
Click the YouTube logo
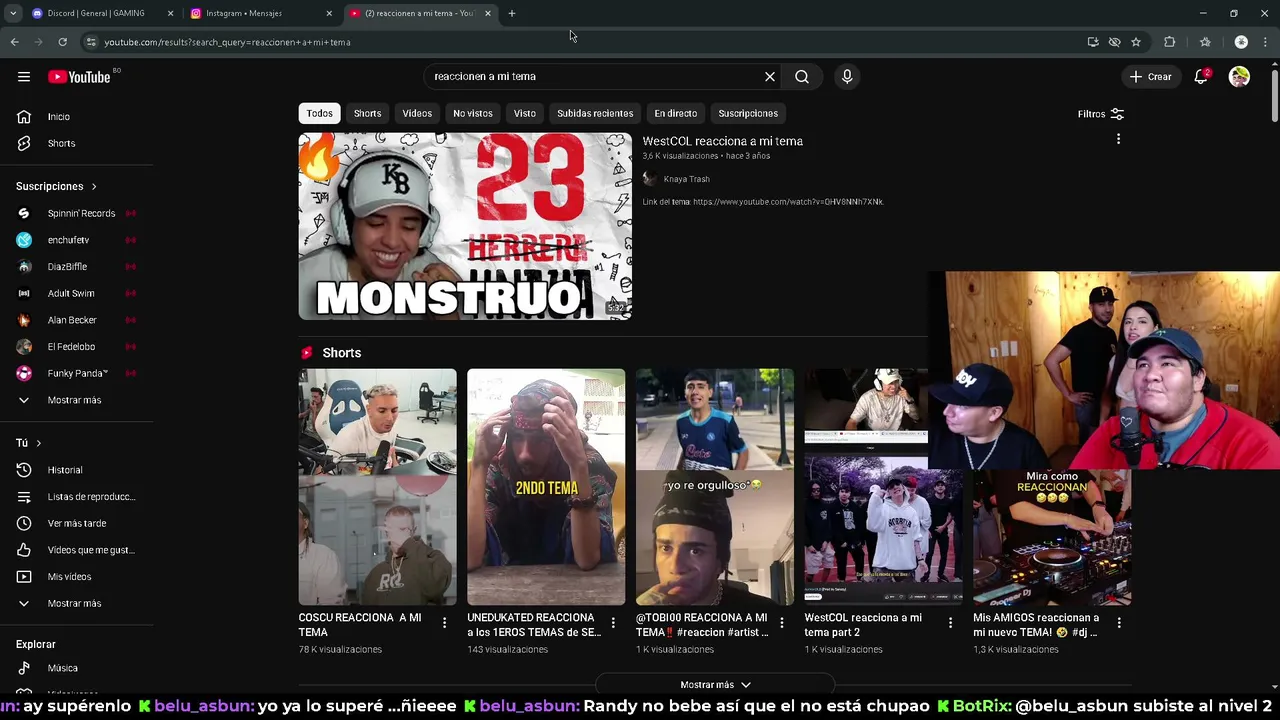point(79,77)
